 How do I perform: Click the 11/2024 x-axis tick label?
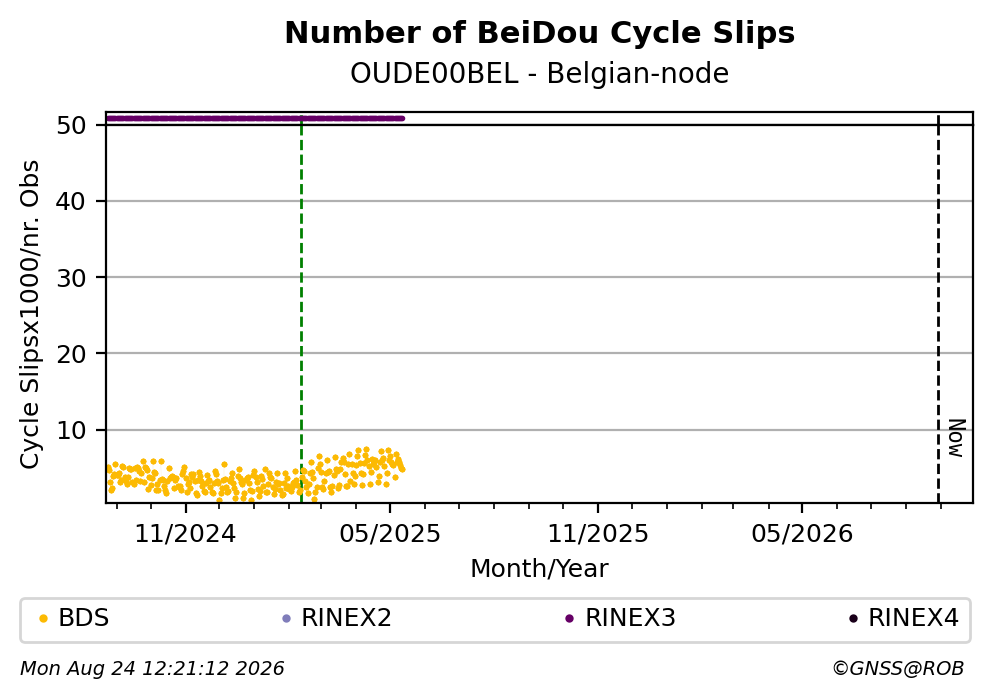tap(185, 534)
